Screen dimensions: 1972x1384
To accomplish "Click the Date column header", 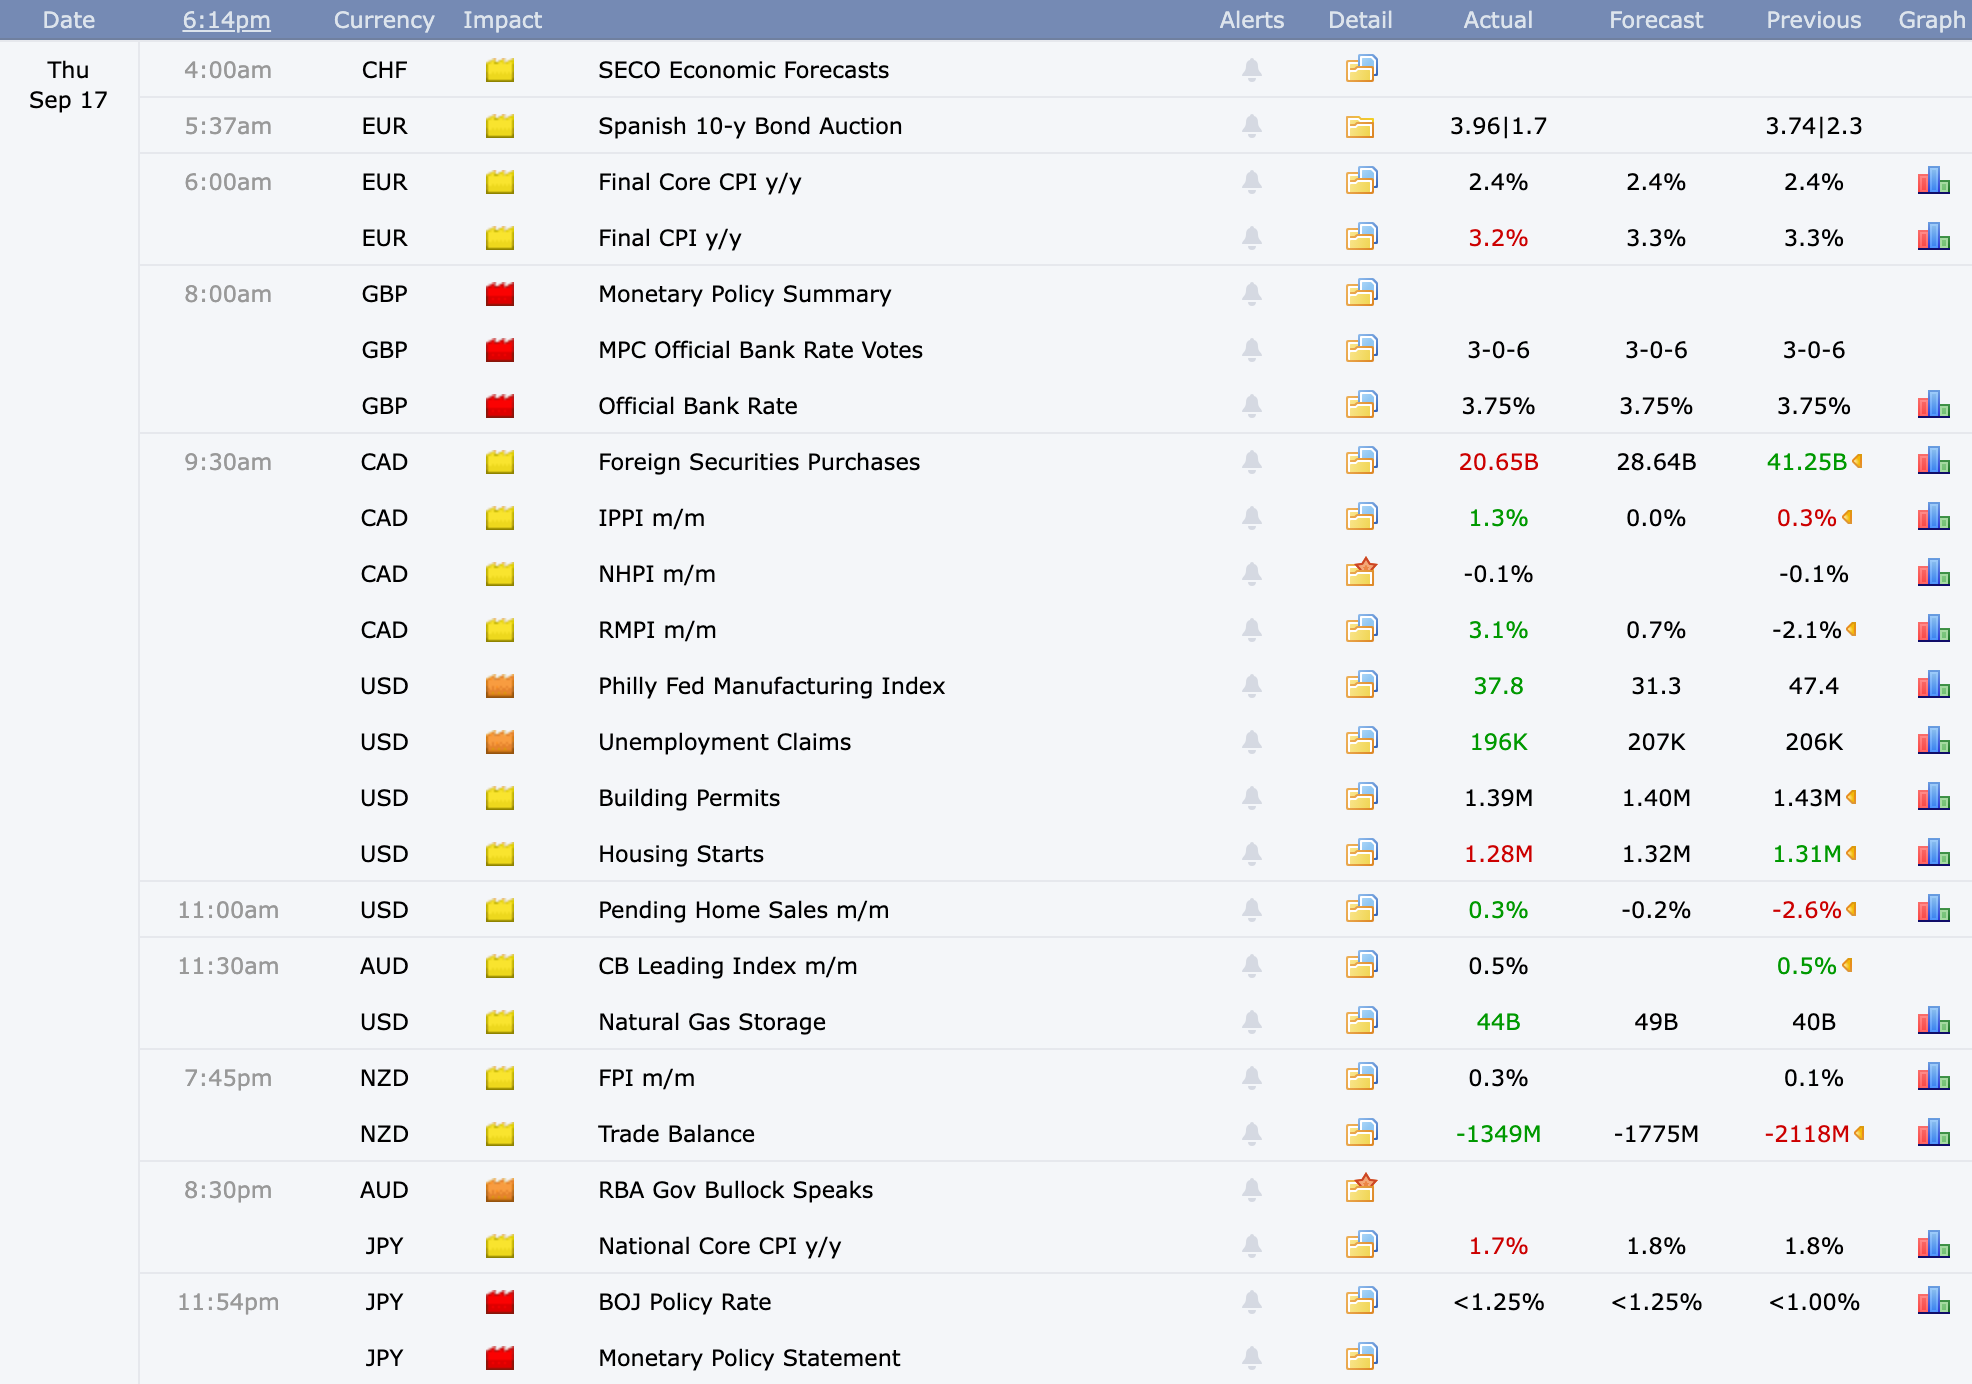I will (x=69, y=20).
